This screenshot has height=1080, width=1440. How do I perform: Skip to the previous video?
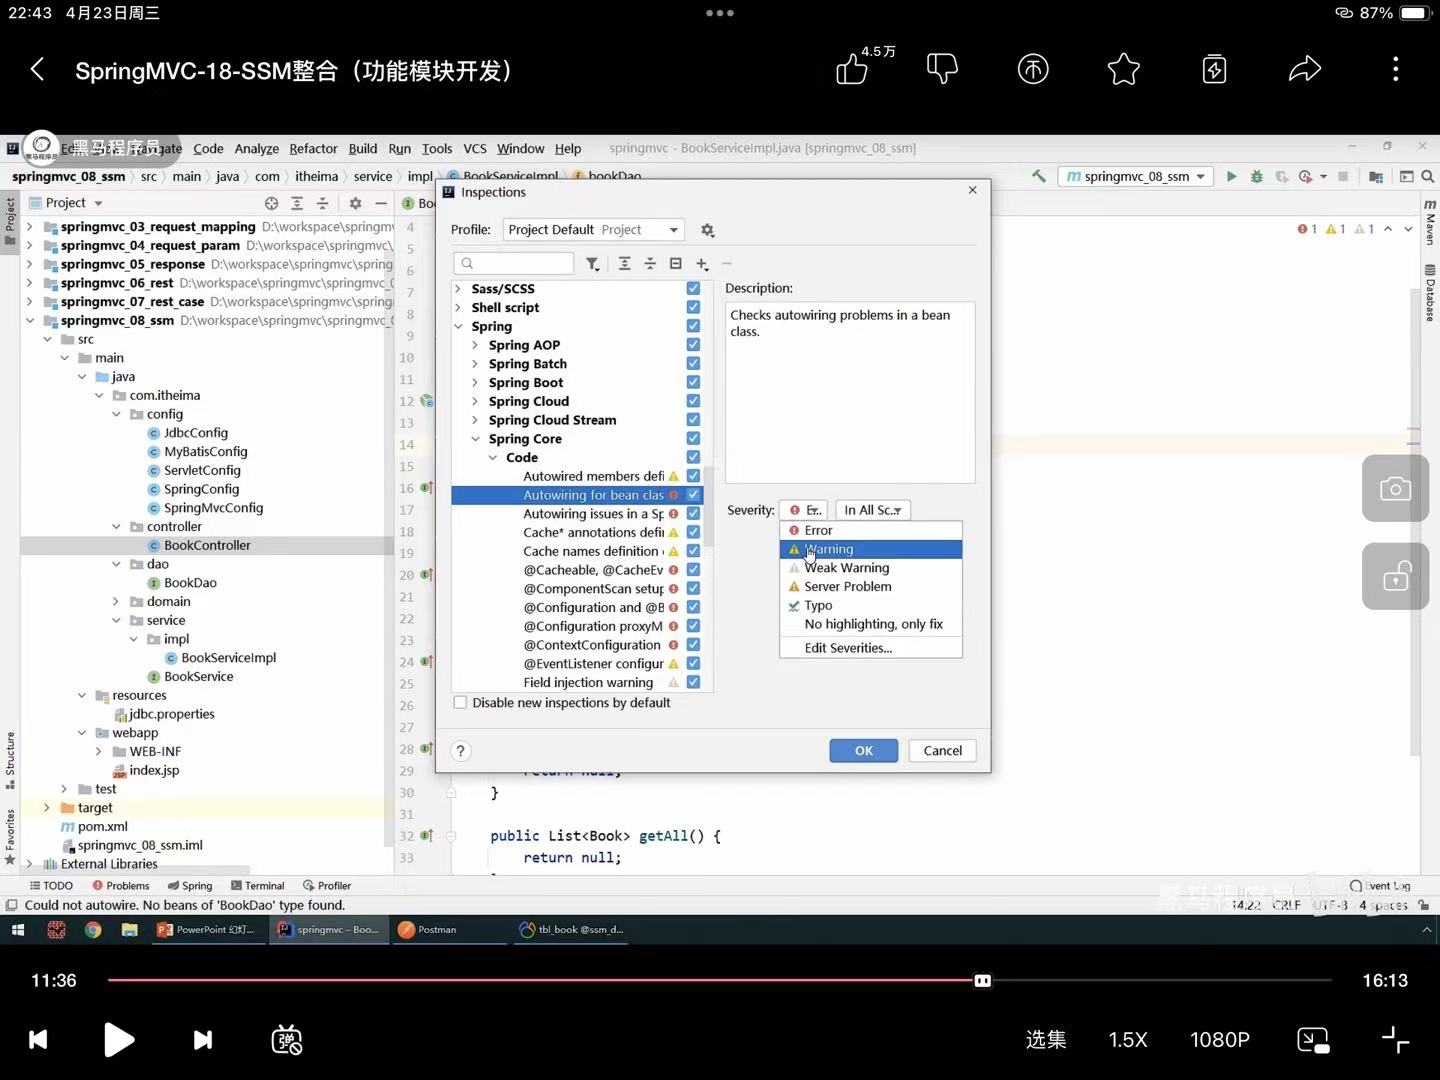click(38, 1040)
